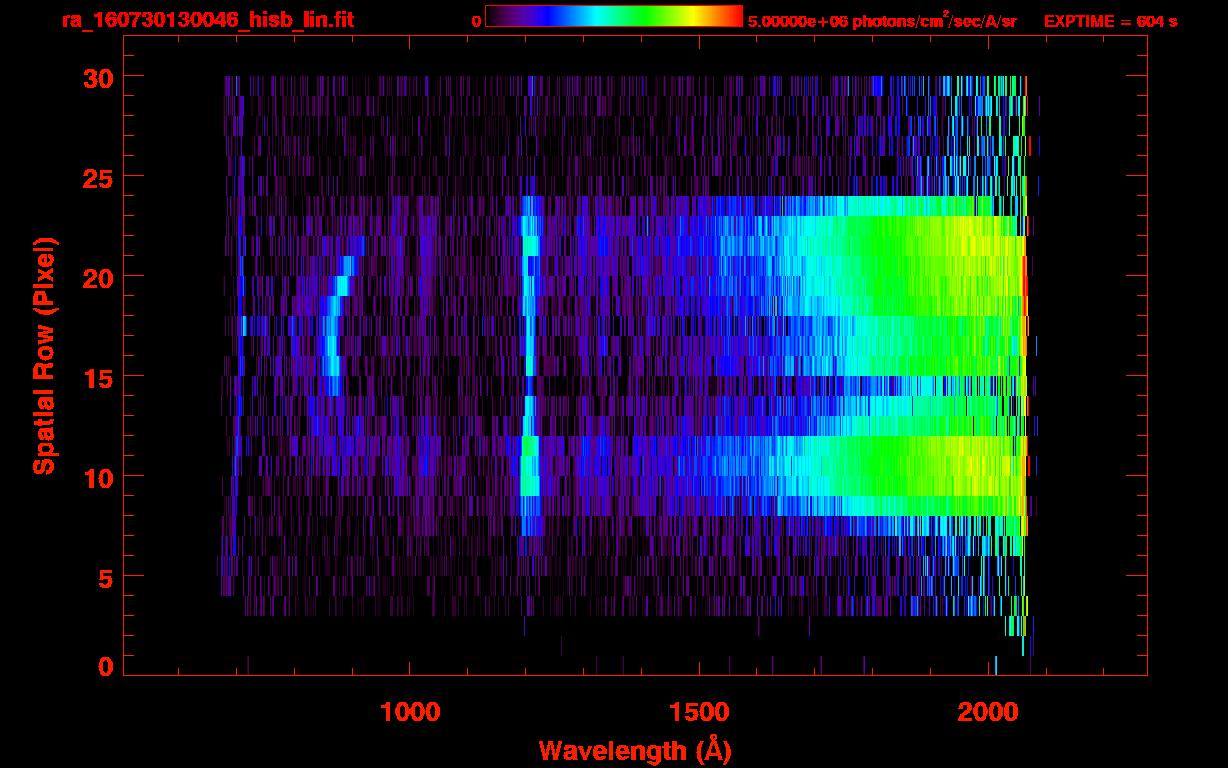
Task: Click the 30 tick label on spatial axis
Action: 96,77
